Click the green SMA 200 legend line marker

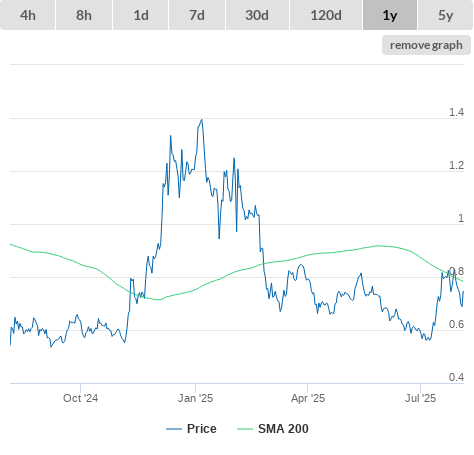tap(245, 429)
